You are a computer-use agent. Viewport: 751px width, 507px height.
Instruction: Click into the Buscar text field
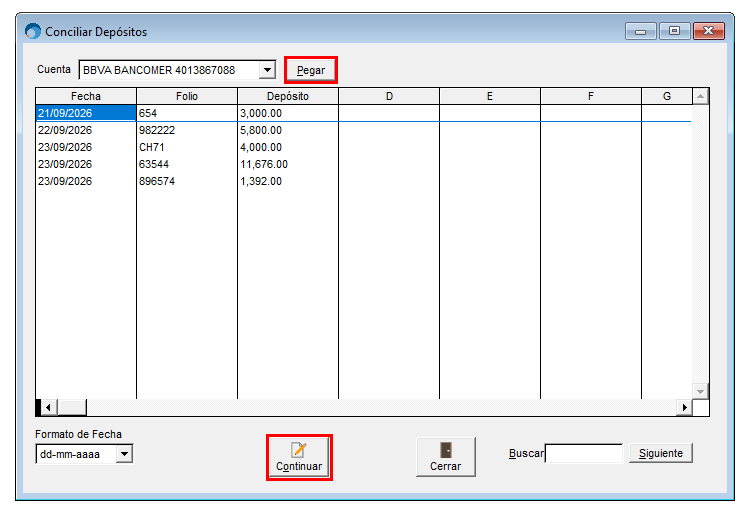[584, 453]
